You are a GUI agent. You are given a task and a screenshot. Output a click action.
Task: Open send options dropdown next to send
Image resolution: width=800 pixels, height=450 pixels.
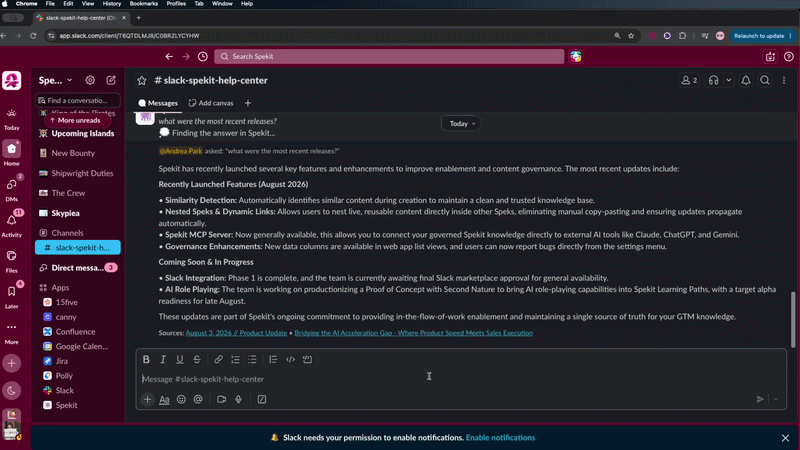776,399
